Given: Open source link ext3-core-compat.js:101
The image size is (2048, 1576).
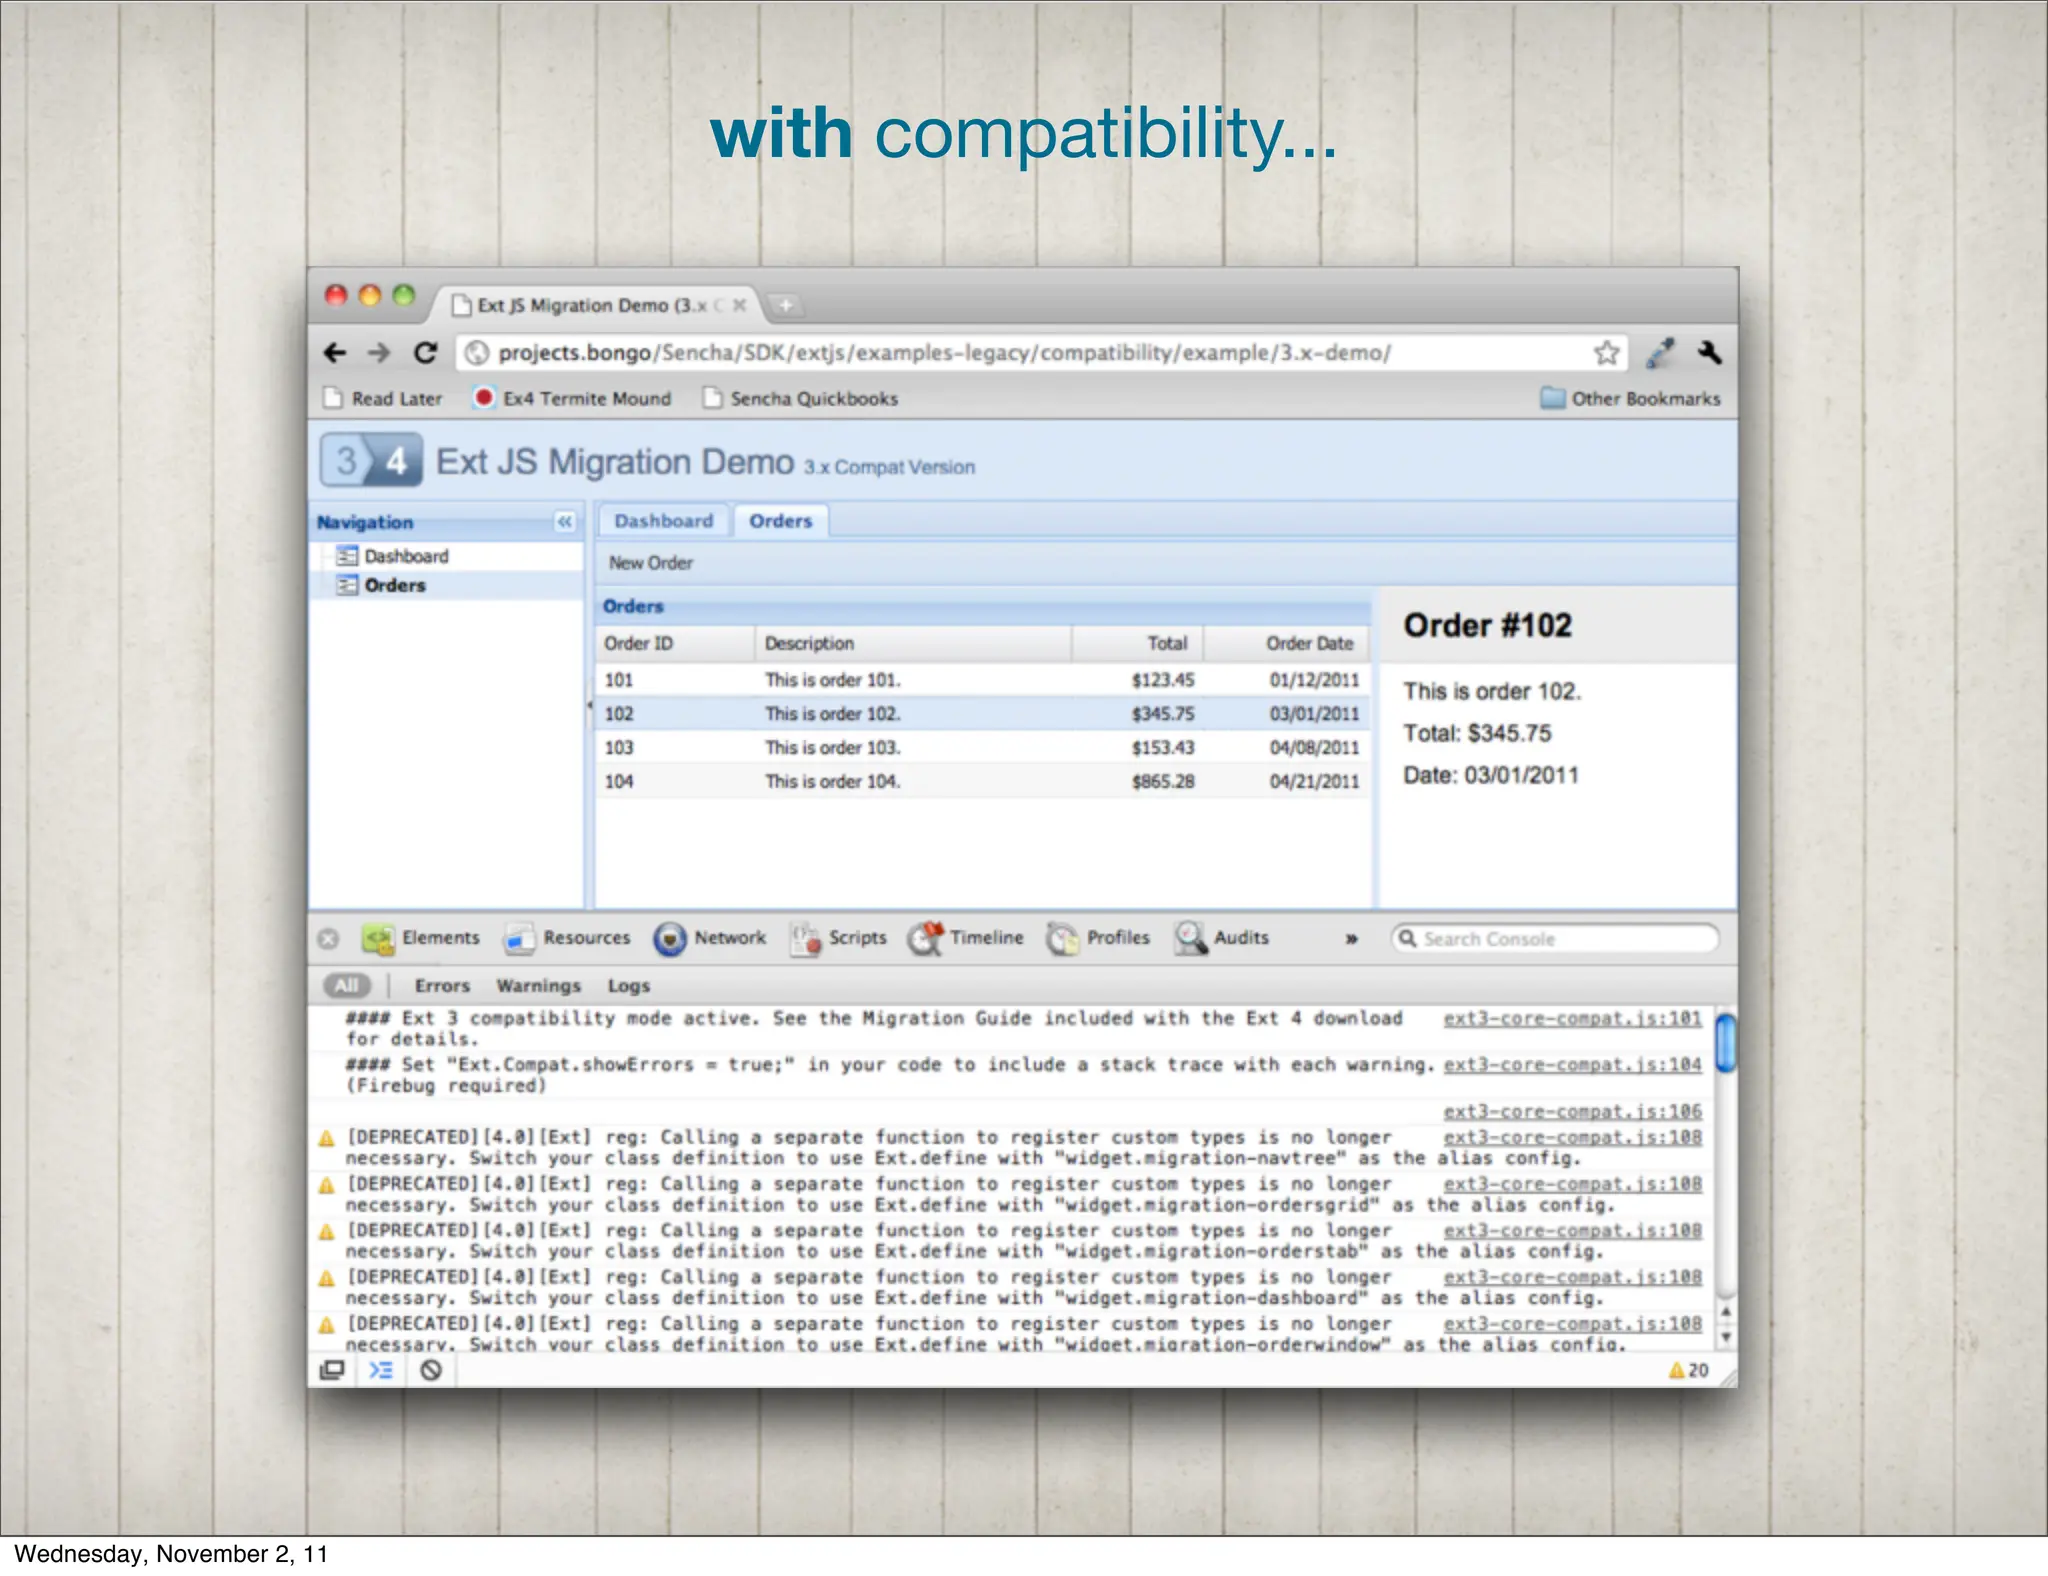Looking at the screenshot, I should tap(1572, 1018).
